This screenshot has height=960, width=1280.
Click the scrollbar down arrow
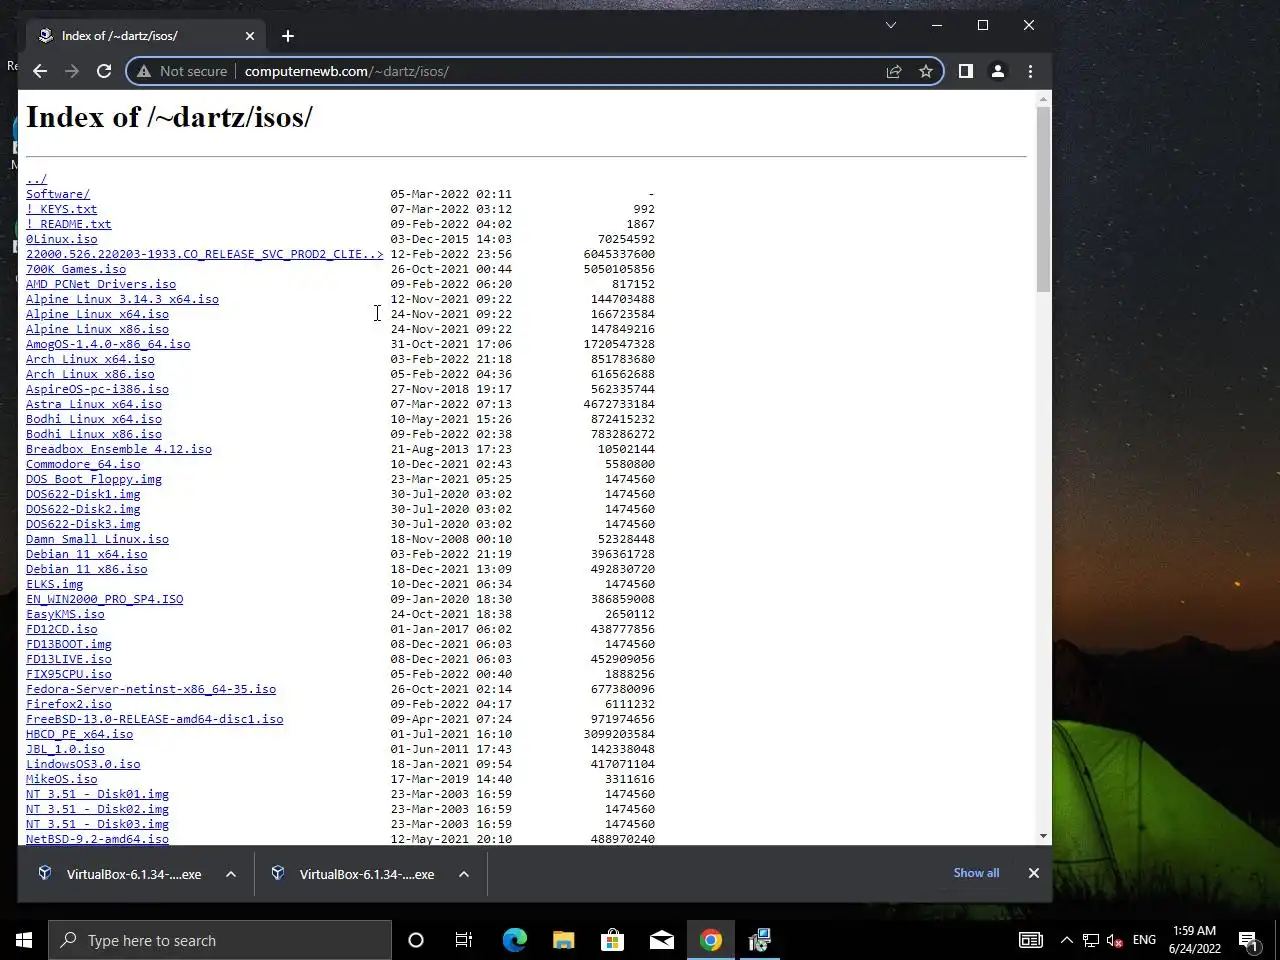tap(1044, 836)
